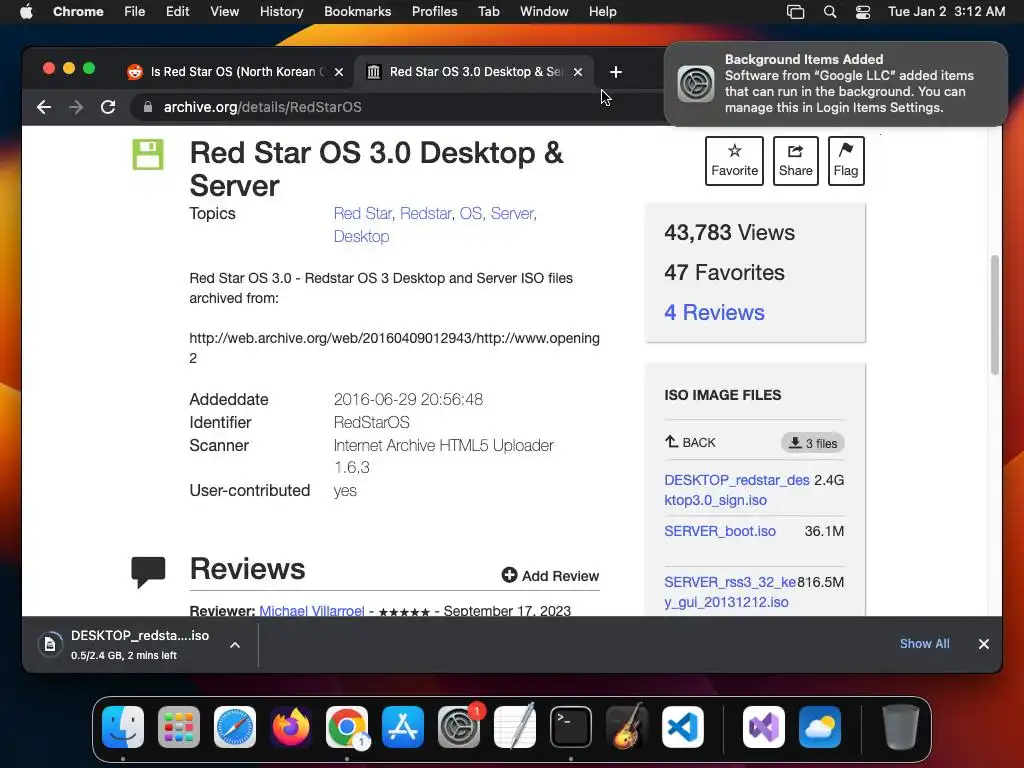Click the page vertical scrollbar

(x=995, y=315)
